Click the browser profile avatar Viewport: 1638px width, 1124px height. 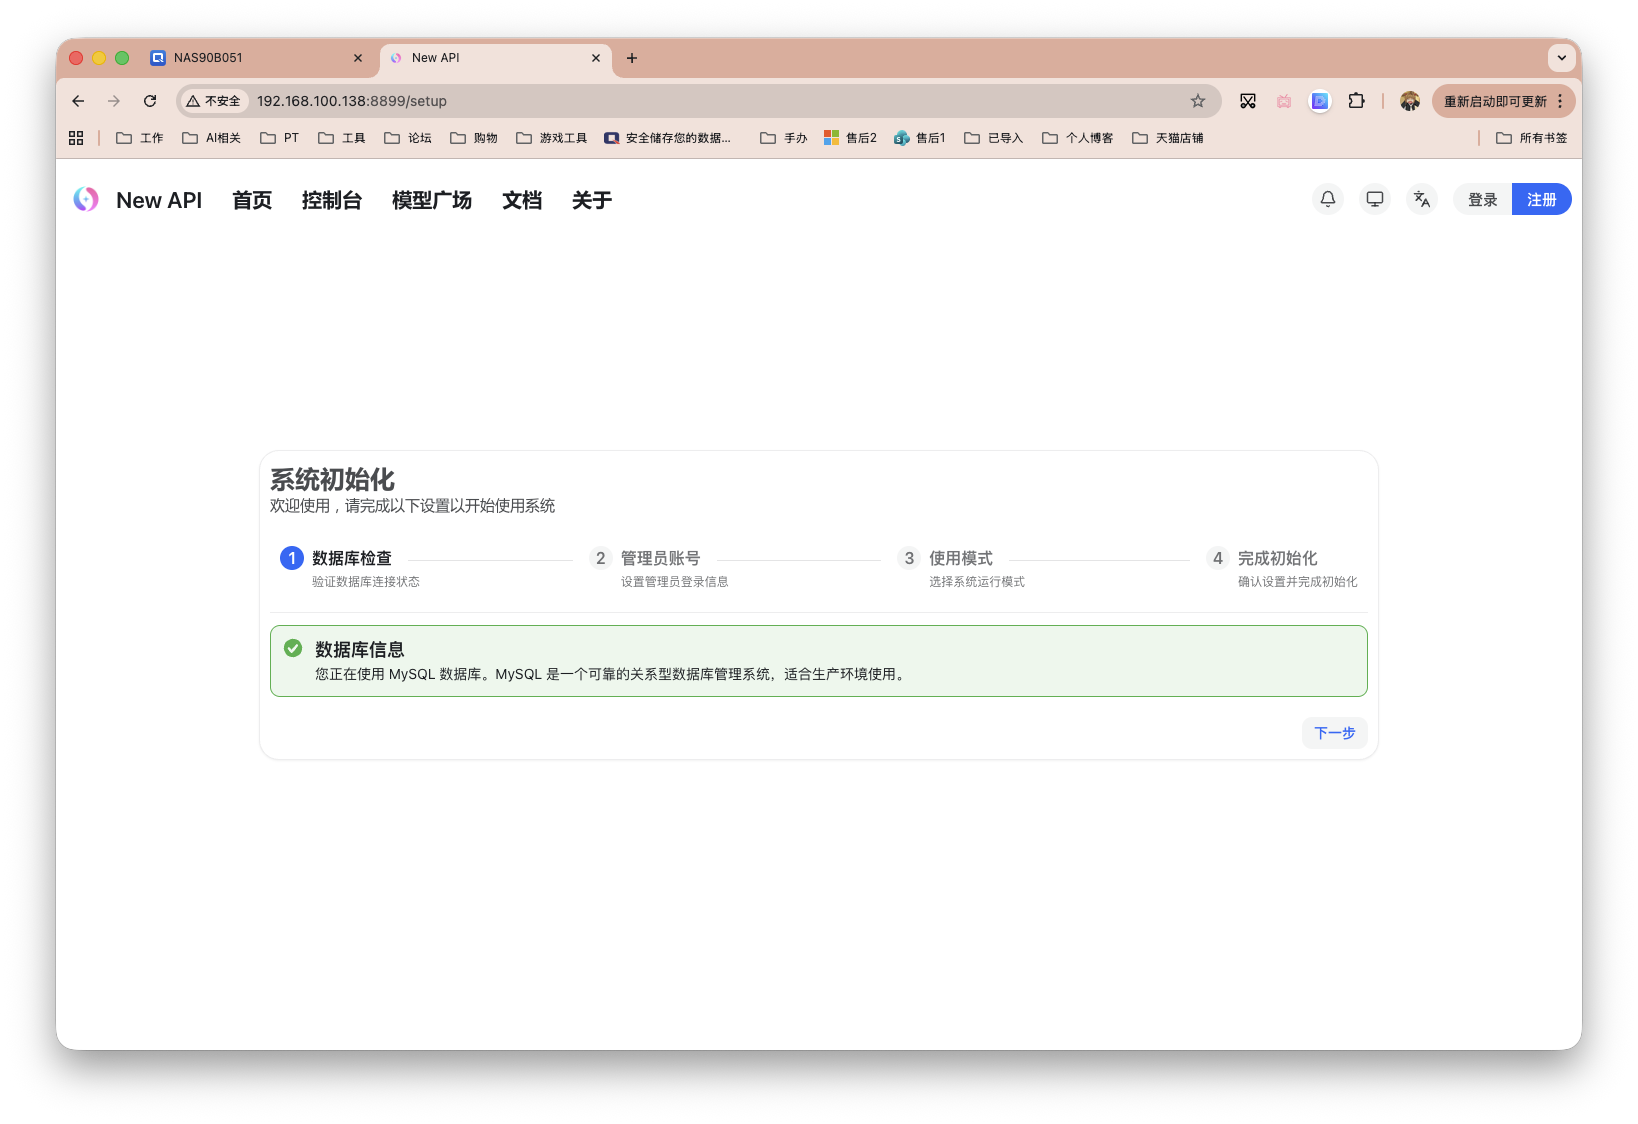1409,100
